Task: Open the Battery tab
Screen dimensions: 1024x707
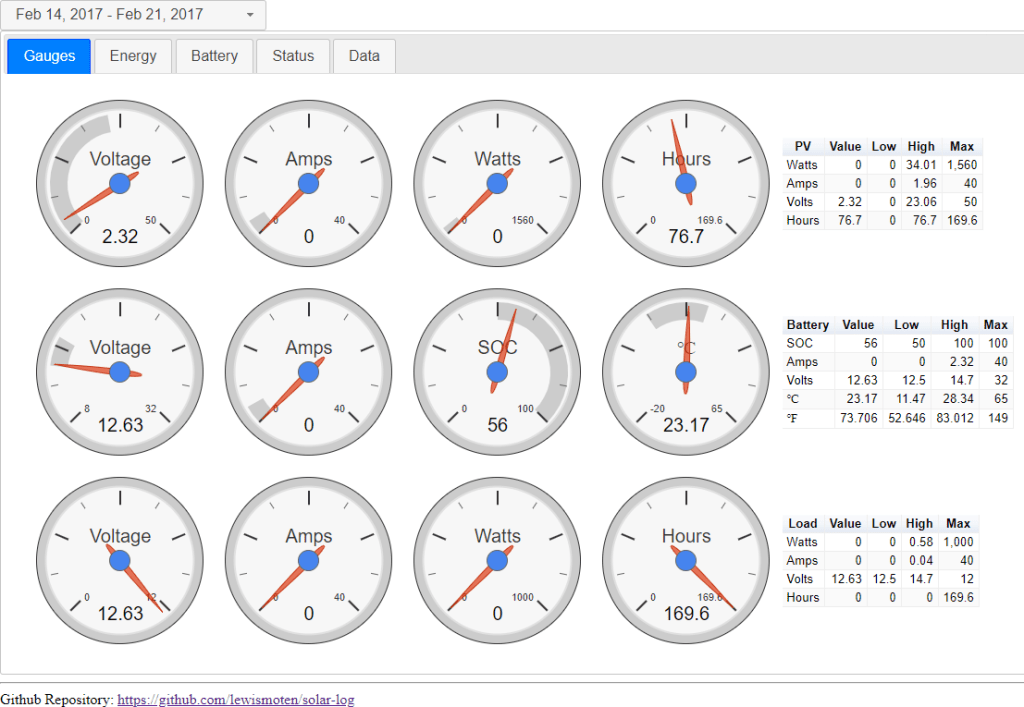Action: click(x=214, y=56)
